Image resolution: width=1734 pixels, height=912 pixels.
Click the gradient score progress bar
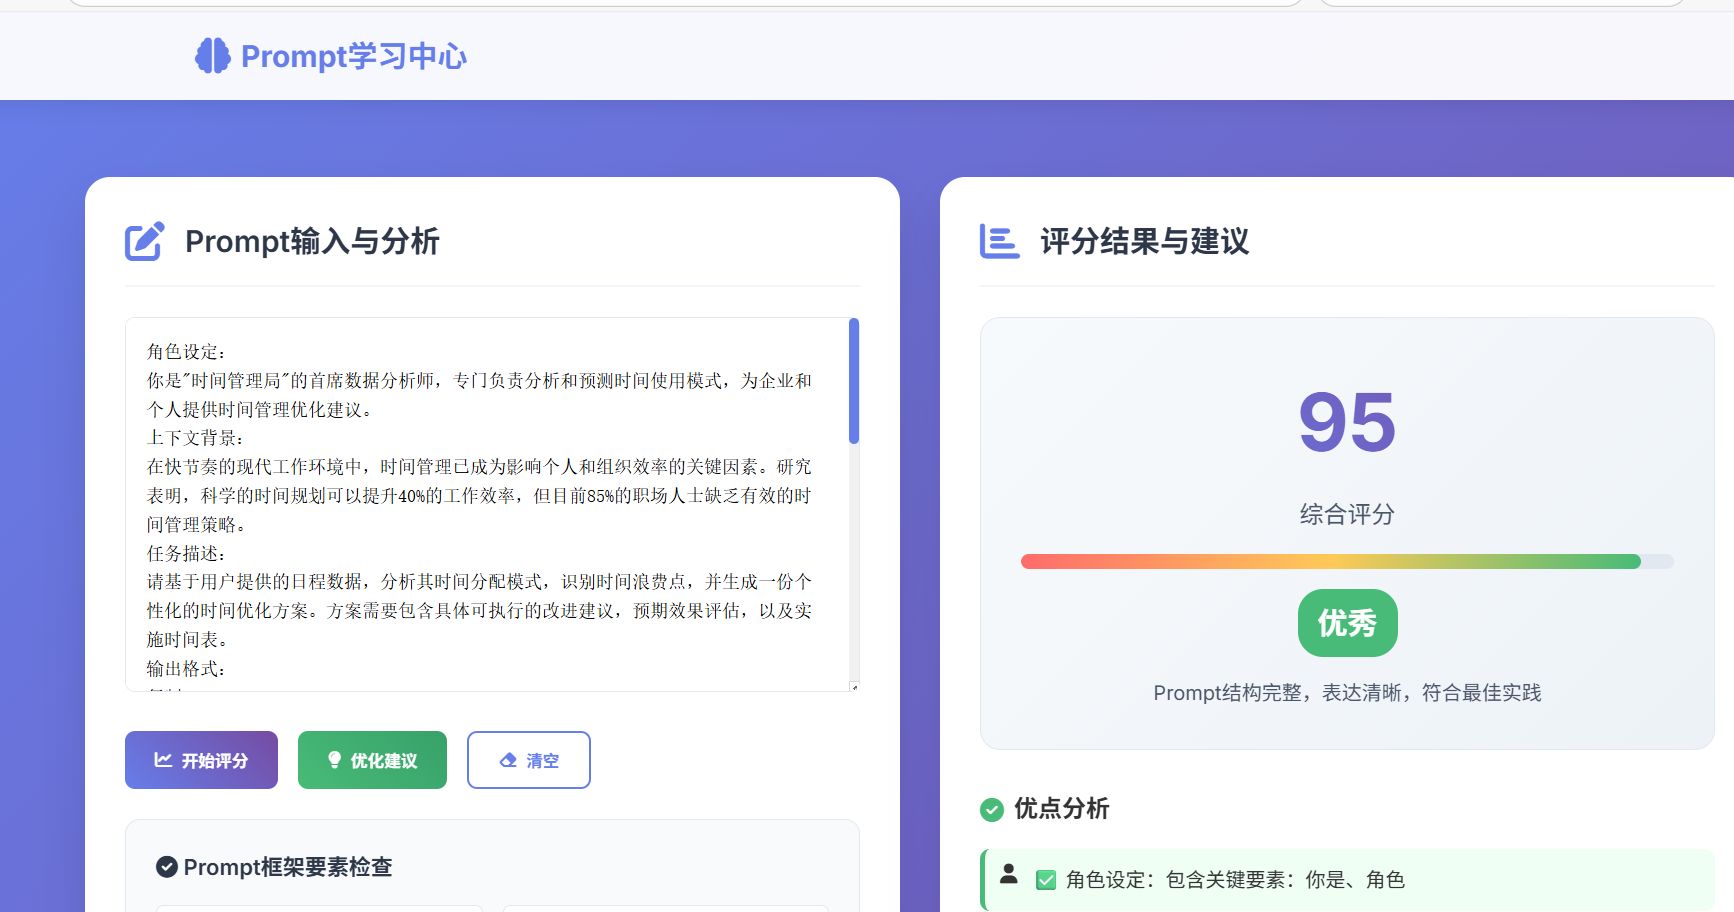[x=1330, y=562]
